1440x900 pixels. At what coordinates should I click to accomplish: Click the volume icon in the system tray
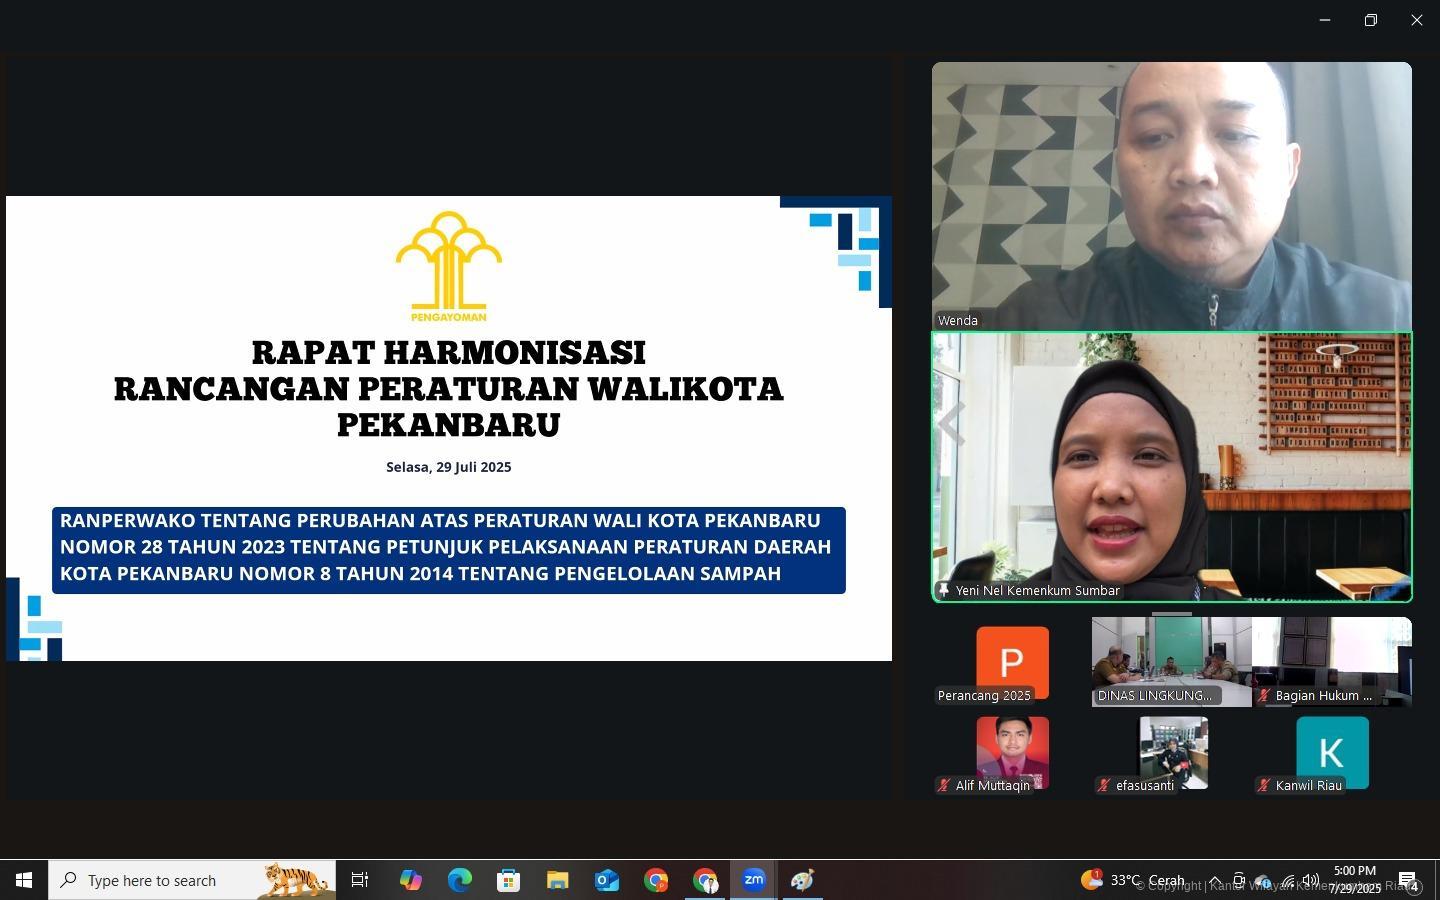(1311, 881)
